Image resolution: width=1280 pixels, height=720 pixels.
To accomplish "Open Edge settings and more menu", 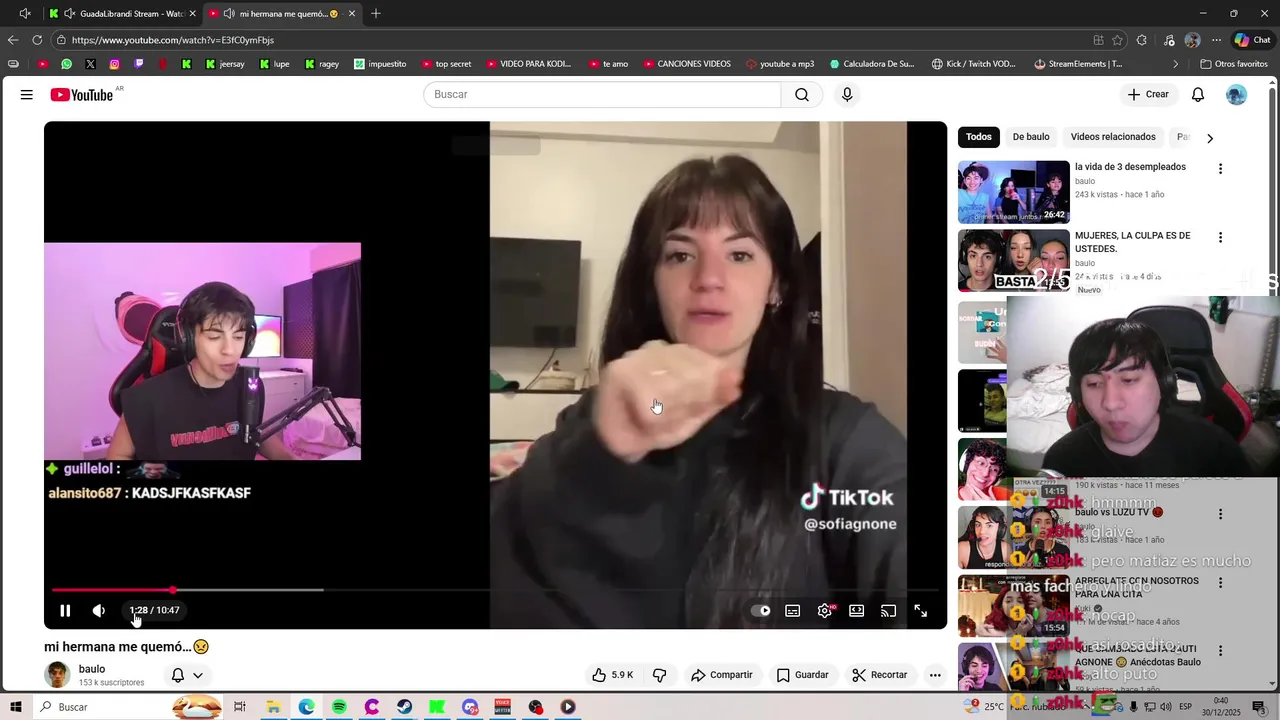I will [x=1217, y=40].
